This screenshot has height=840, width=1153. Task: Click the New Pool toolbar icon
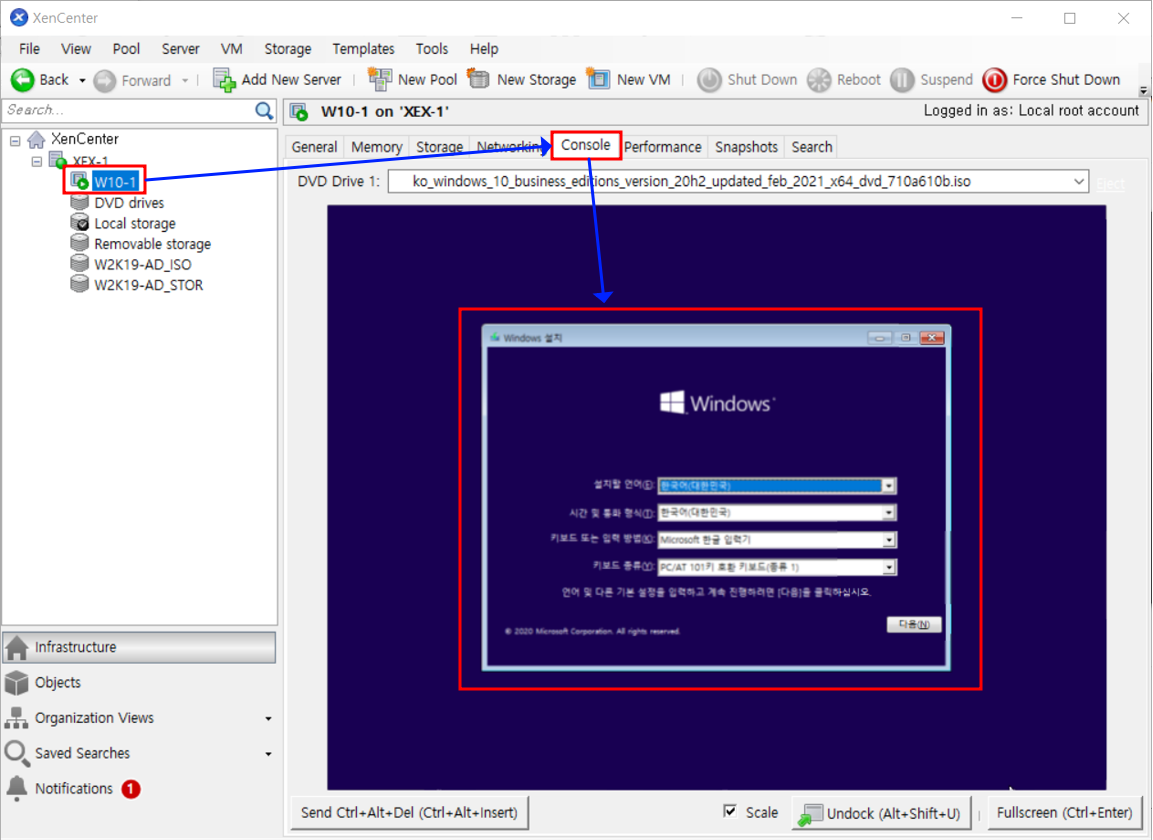point(379,79)
